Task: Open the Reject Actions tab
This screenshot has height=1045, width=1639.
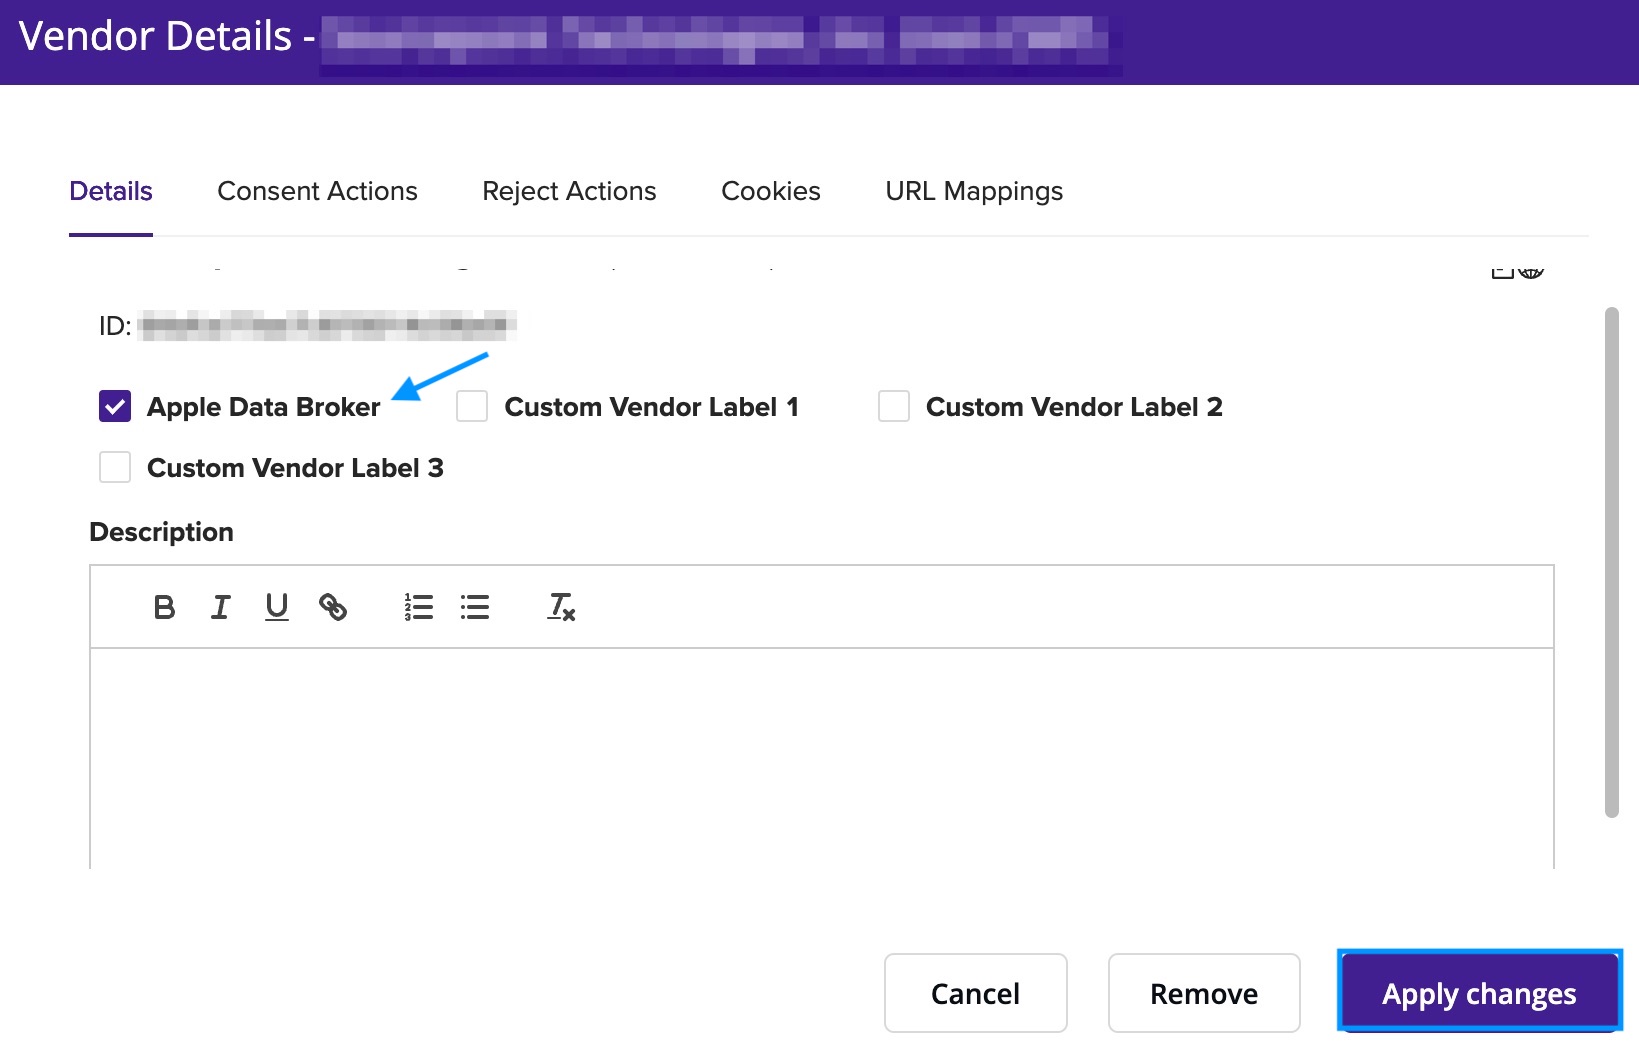Action: coord(569,191)
